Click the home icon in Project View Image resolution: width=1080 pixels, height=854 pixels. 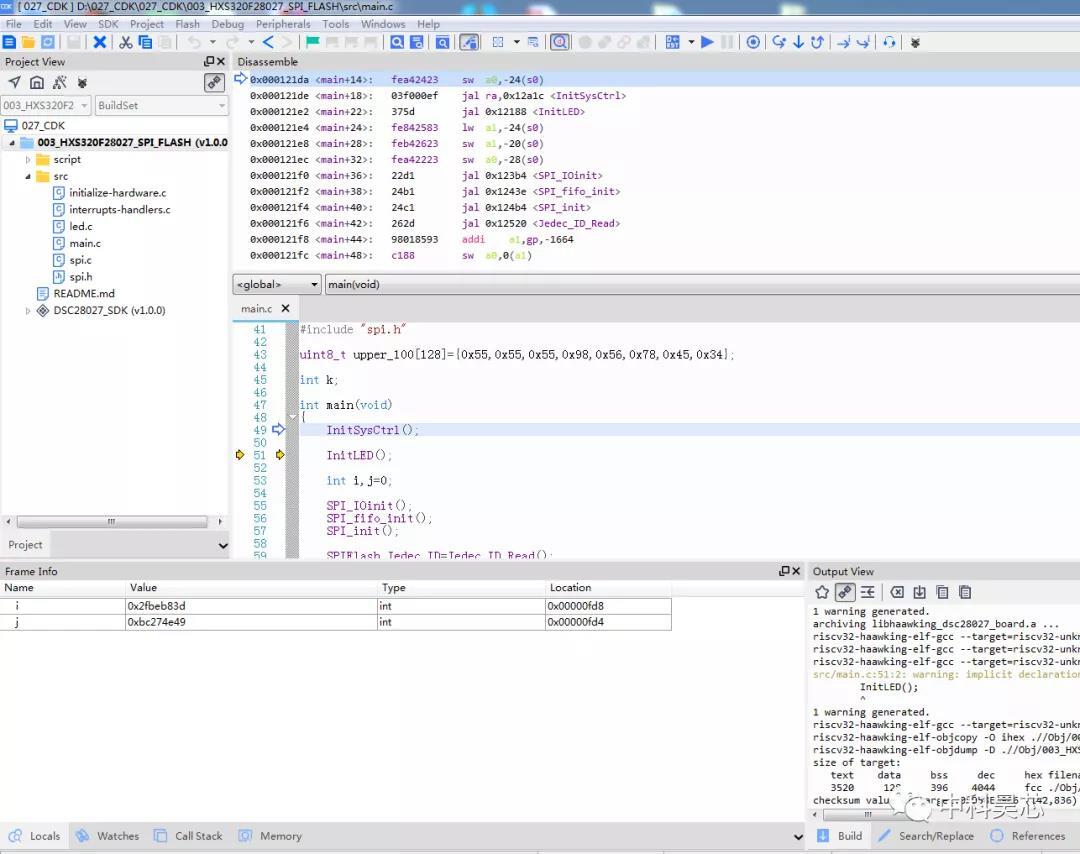click(37, 83)
